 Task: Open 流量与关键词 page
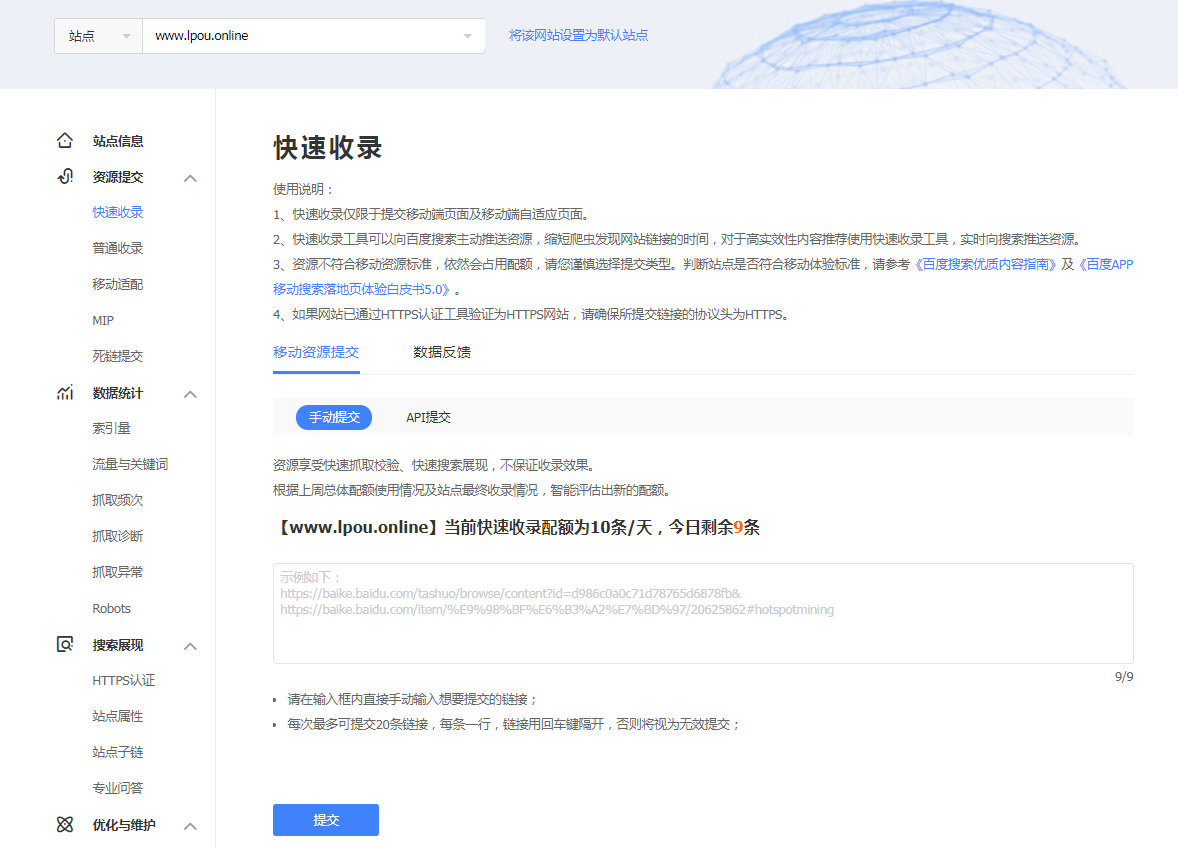click(130, 464)
